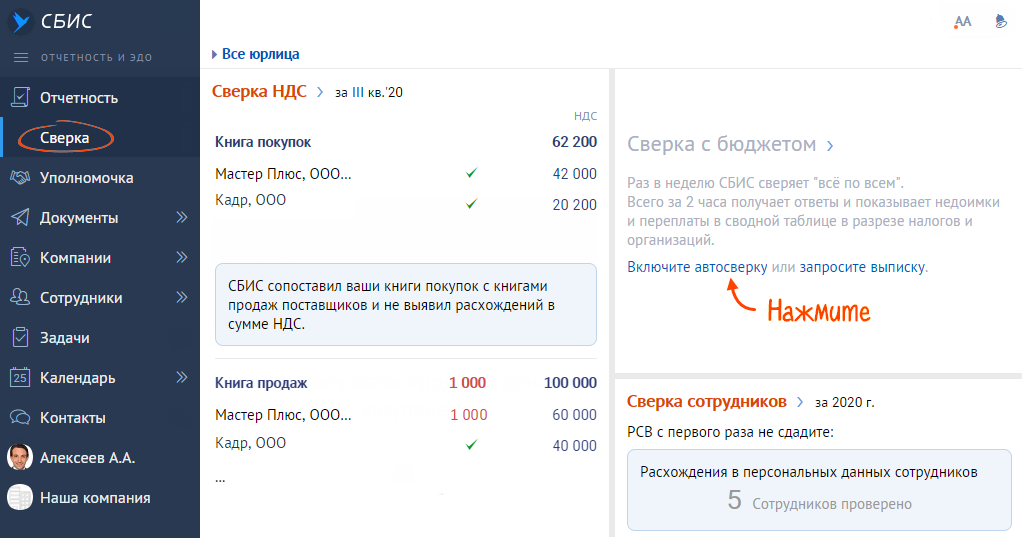Click the Контакты chat bubble icon
This screenshot has height=538, width=1022.
coord(20,418)
